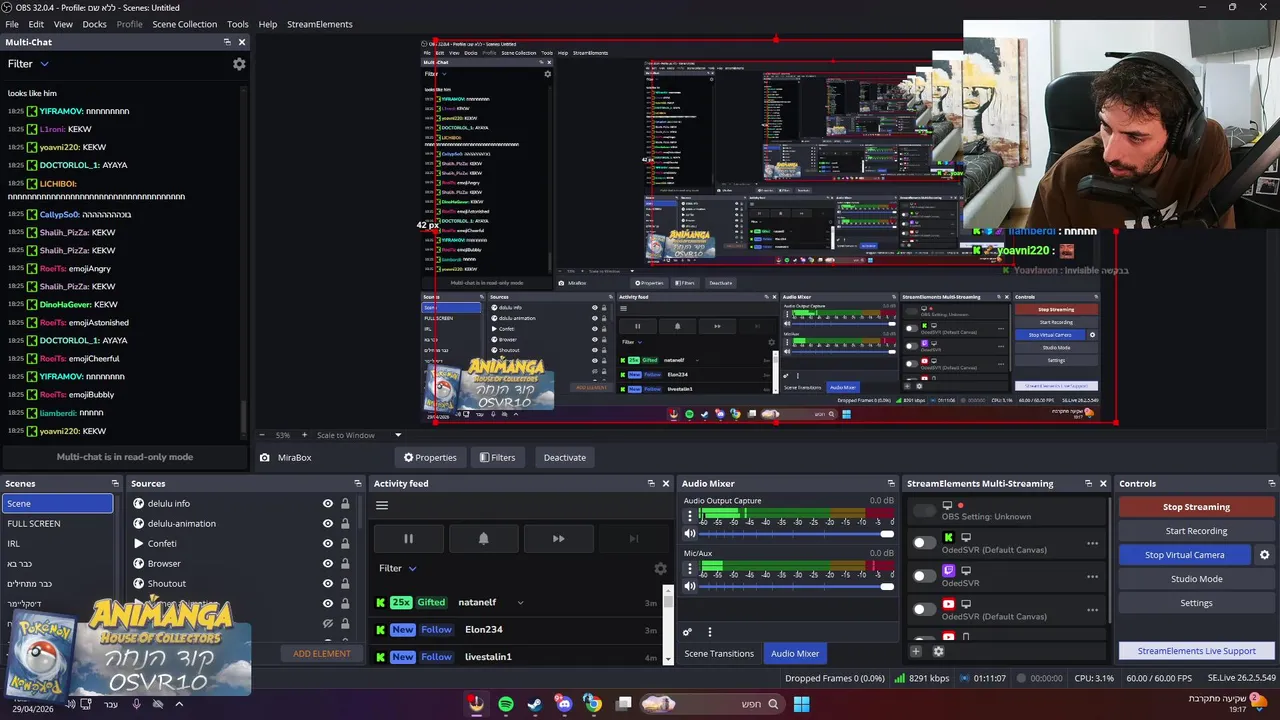This screenshot has height=720, width=1280.
Task: Open virtual camera settings gear
Action: click(1264, 555)
